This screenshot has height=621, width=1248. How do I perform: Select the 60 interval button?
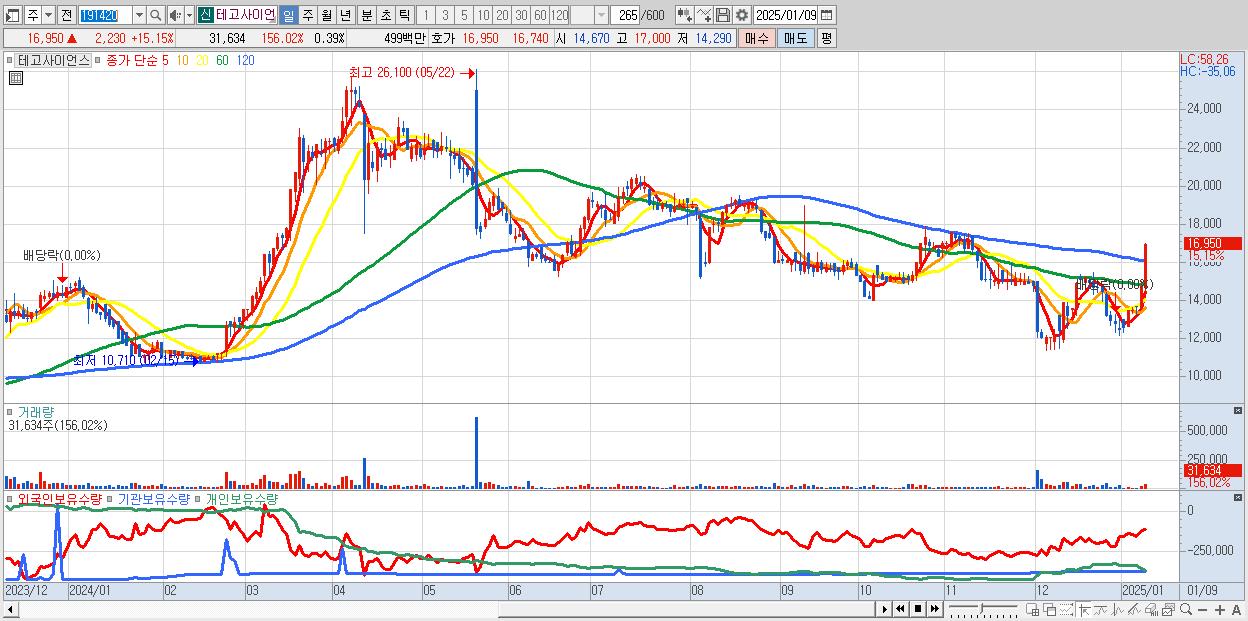tap(540, 15)
